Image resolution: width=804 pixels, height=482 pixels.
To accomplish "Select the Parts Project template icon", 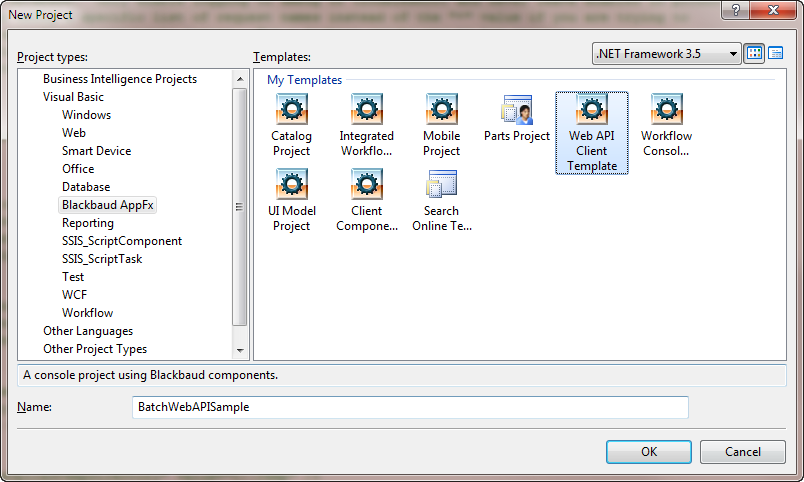I will (516, 110).
